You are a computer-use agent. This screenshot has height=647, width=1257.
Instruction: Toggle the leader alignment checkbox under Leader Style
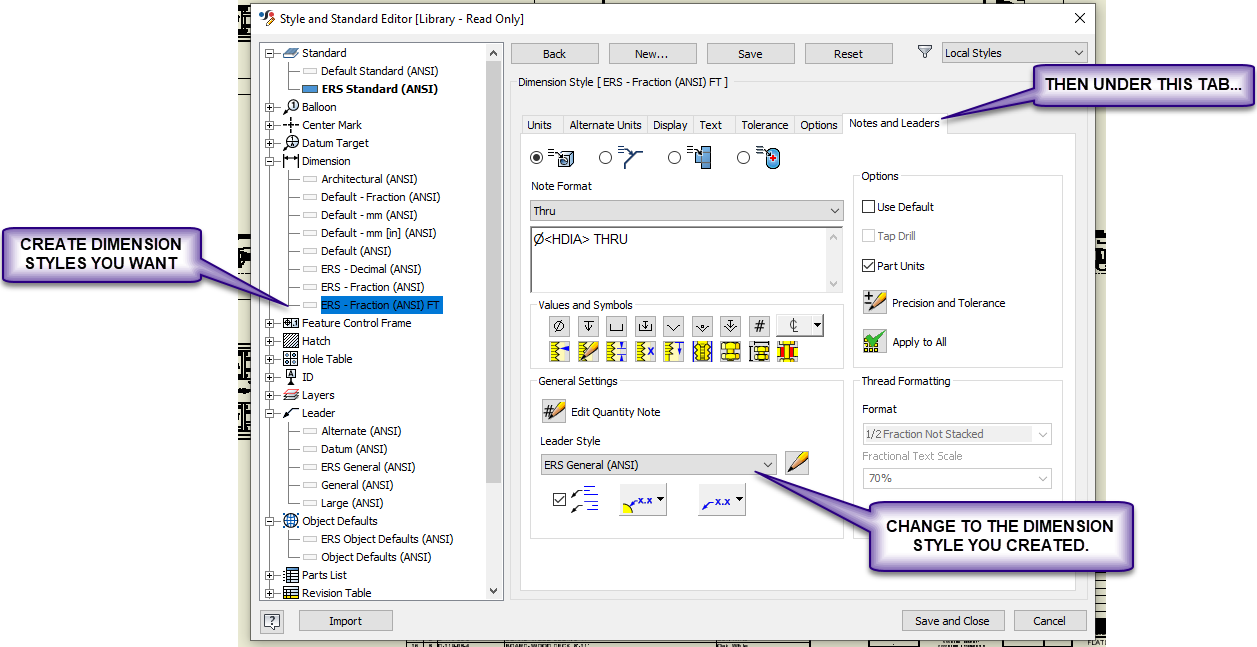[x=559, y=499]
